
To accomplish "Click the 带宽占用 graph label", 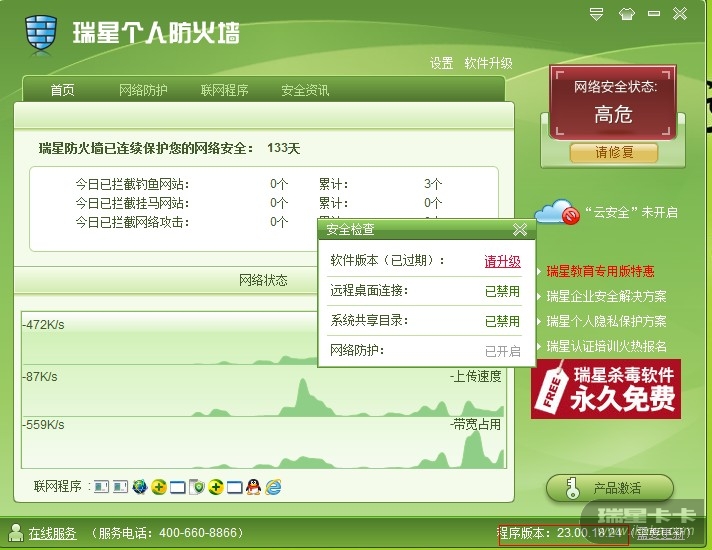I will pos(476,424).
